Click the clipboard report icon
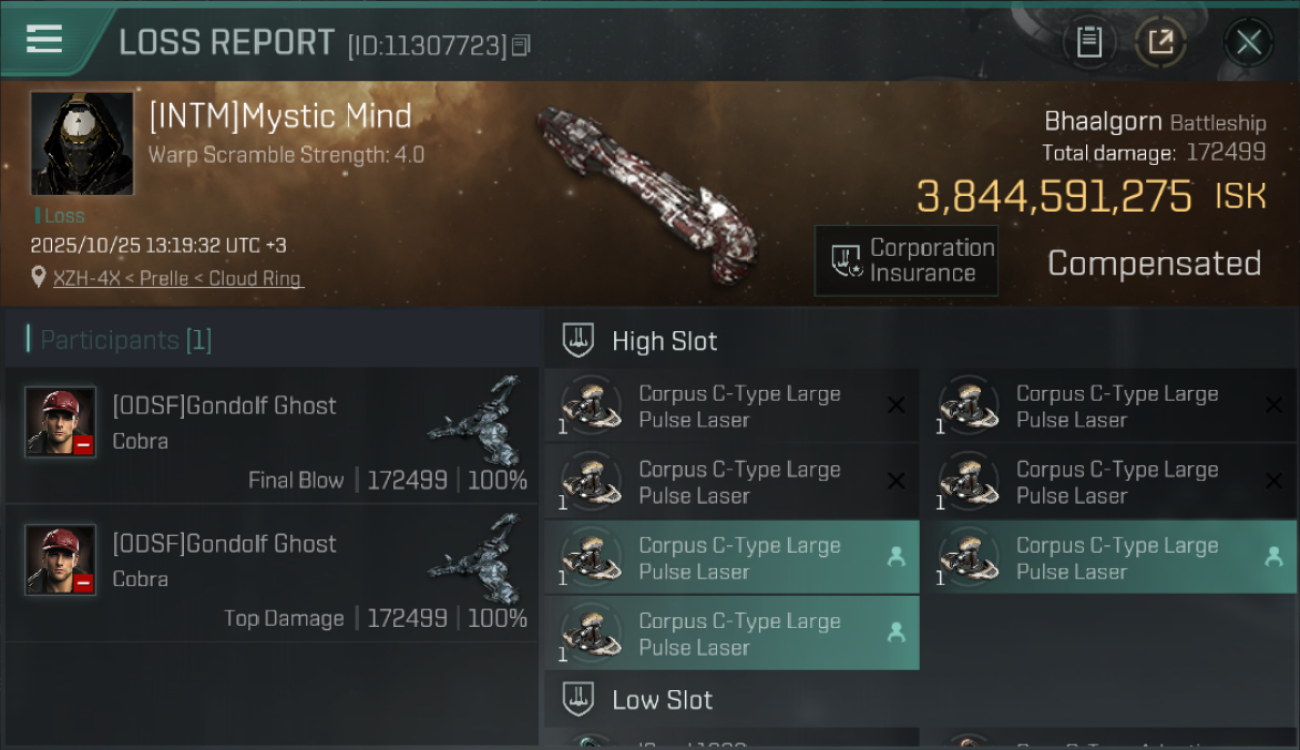 [x=1089, y=42]
